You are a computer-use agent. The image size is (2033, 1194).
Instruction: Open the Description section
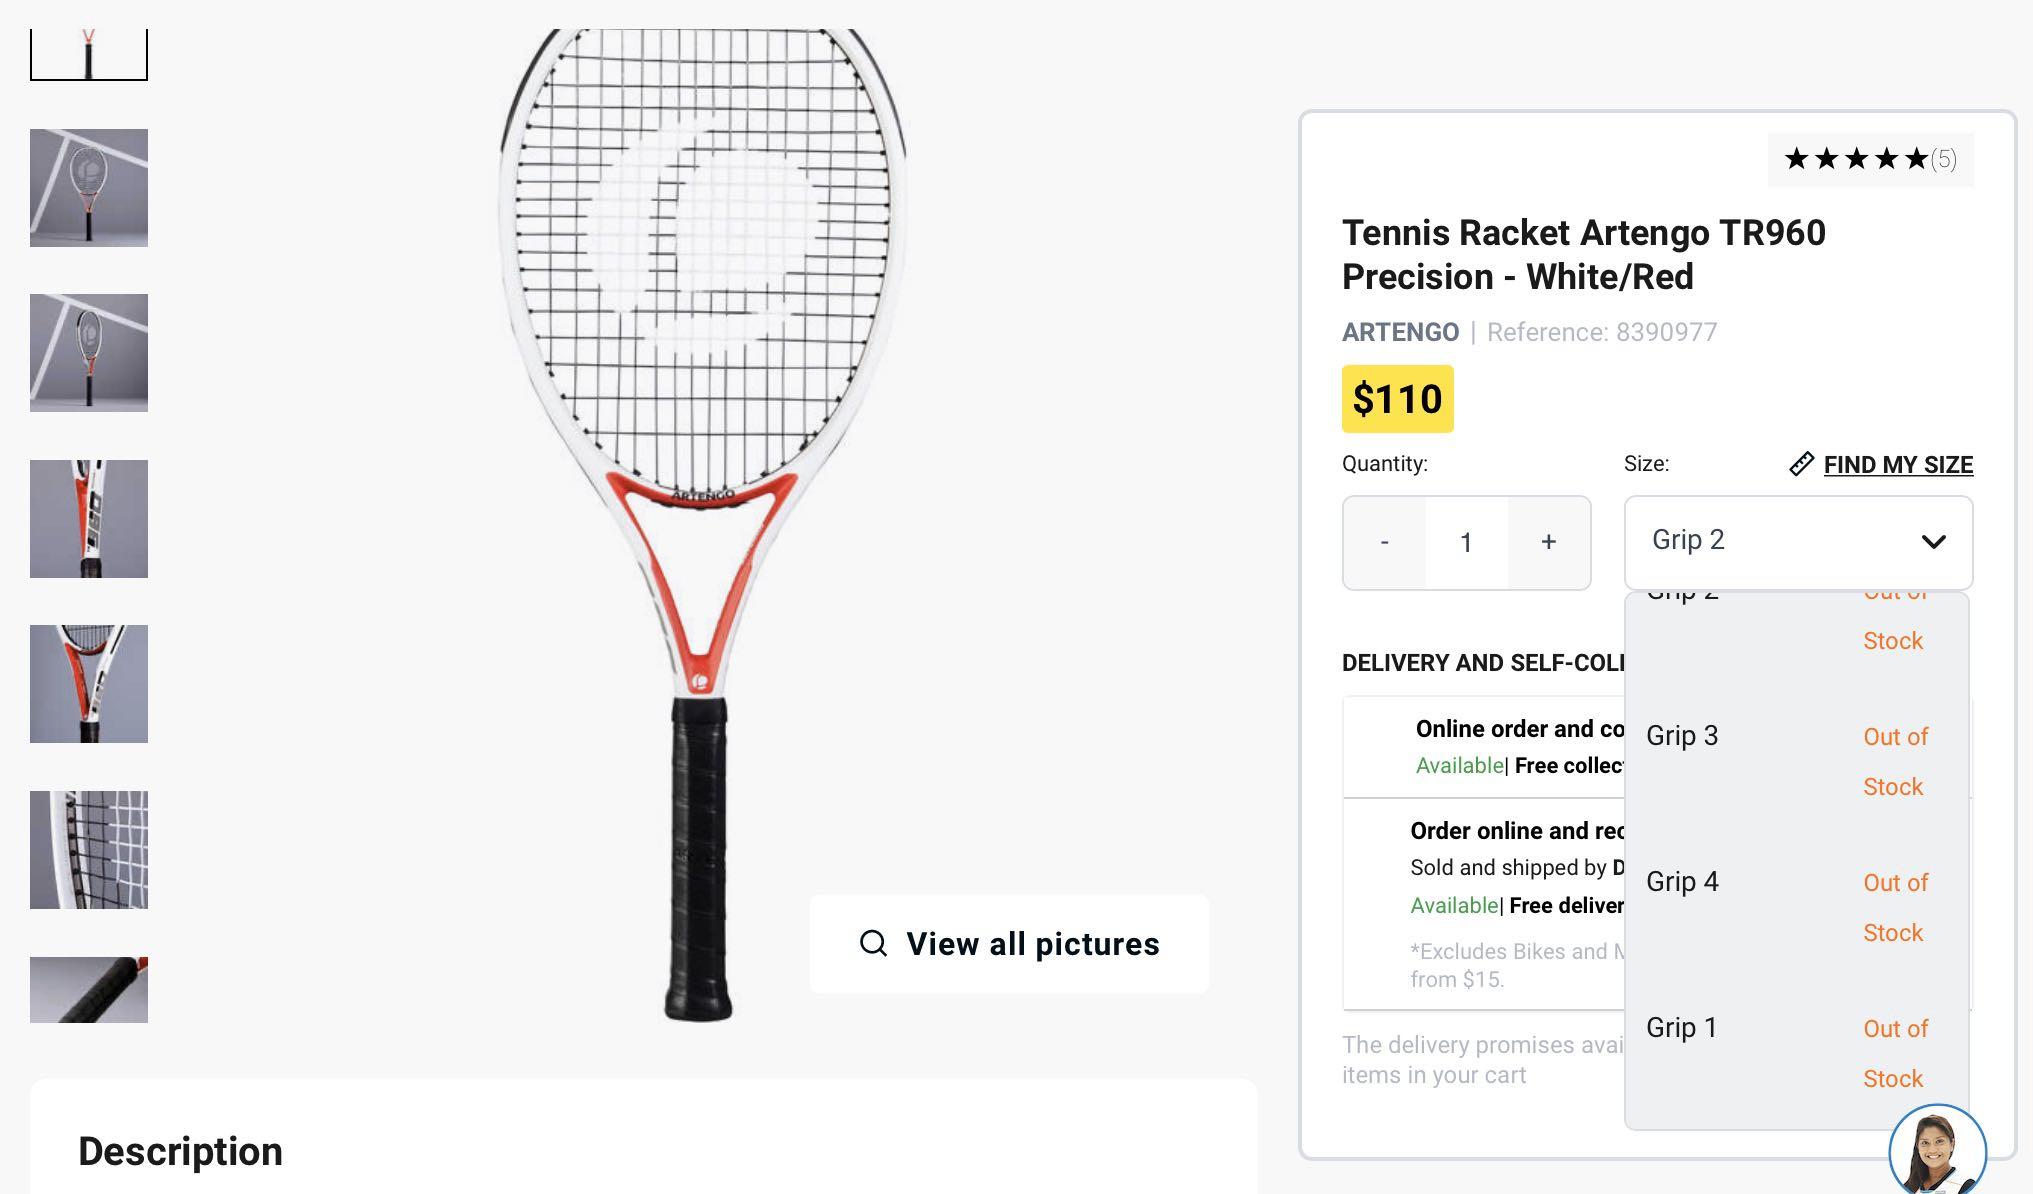(x=180, y=1151)
